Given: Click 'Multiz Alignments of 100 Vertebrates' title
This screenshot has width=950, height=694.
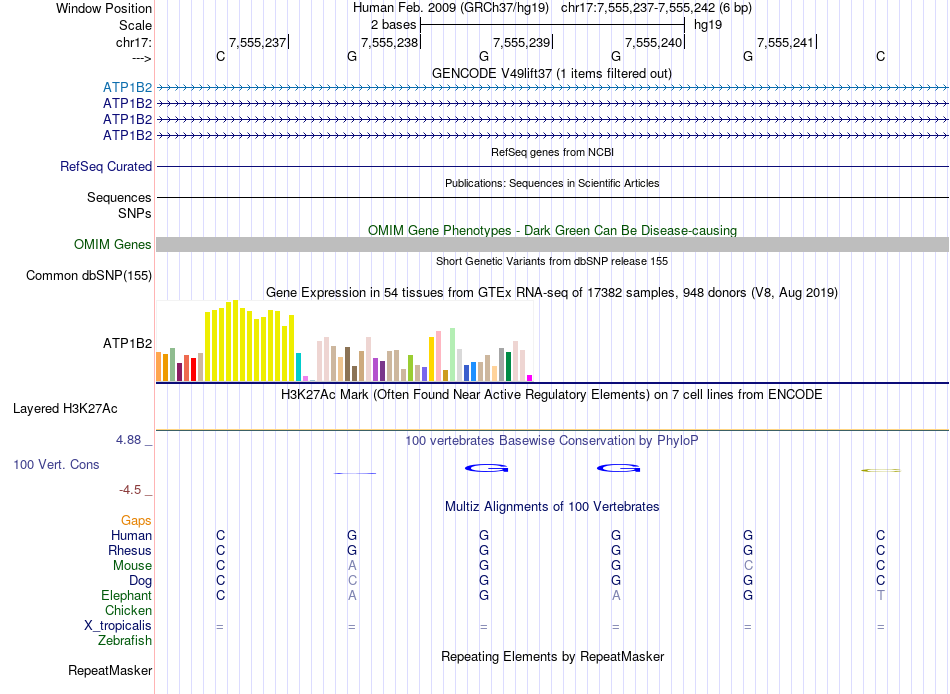Looking at the screenshot, I should point(552,507).
